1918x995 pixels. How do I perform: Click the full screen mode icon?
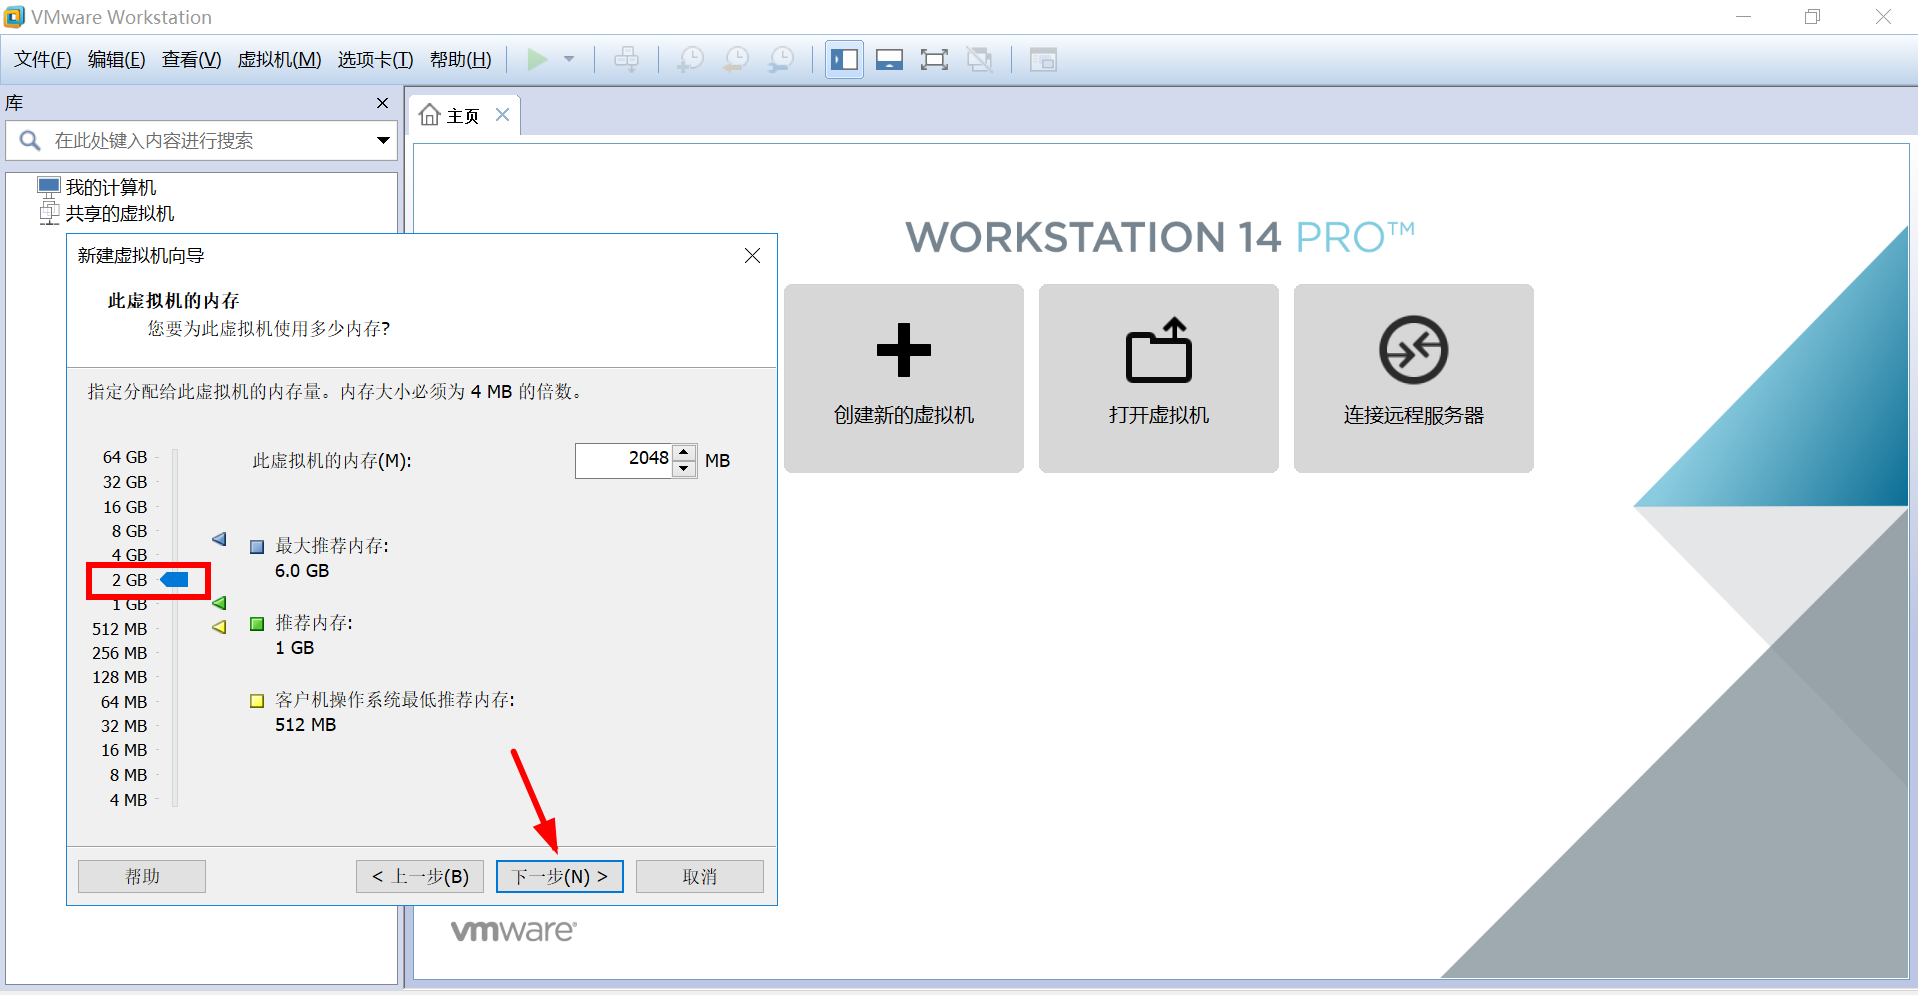pos(934,60)
